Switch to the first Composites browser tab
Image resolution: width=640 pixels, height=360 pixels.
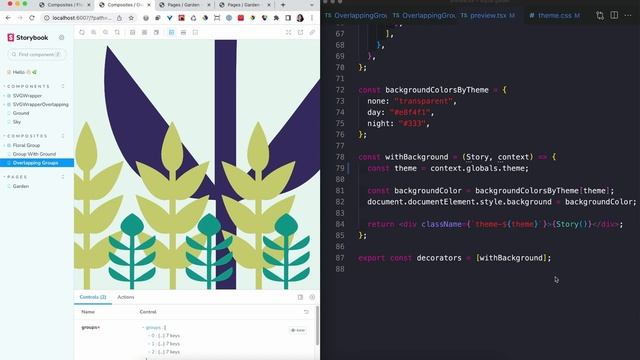click(x=65, y=5)
